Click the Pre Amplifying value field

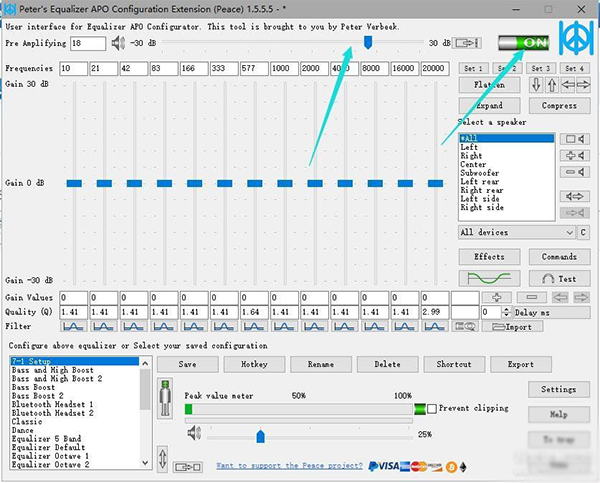coord(88,43)
